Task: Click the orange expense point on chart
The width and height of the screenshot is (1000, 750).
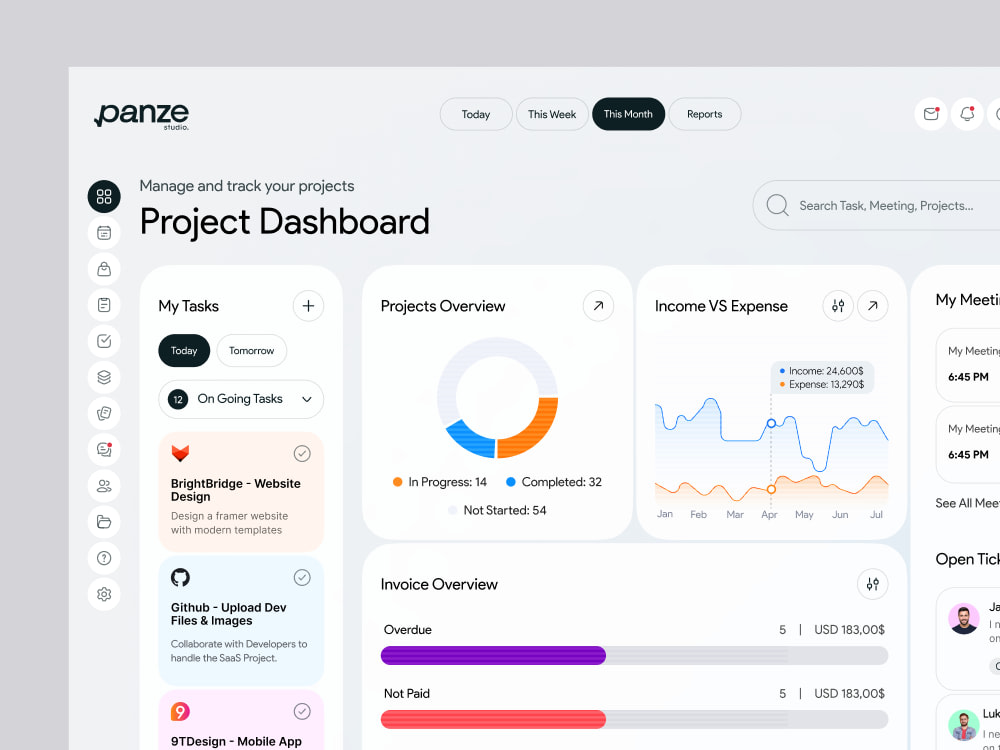Action: click(771, 489)
